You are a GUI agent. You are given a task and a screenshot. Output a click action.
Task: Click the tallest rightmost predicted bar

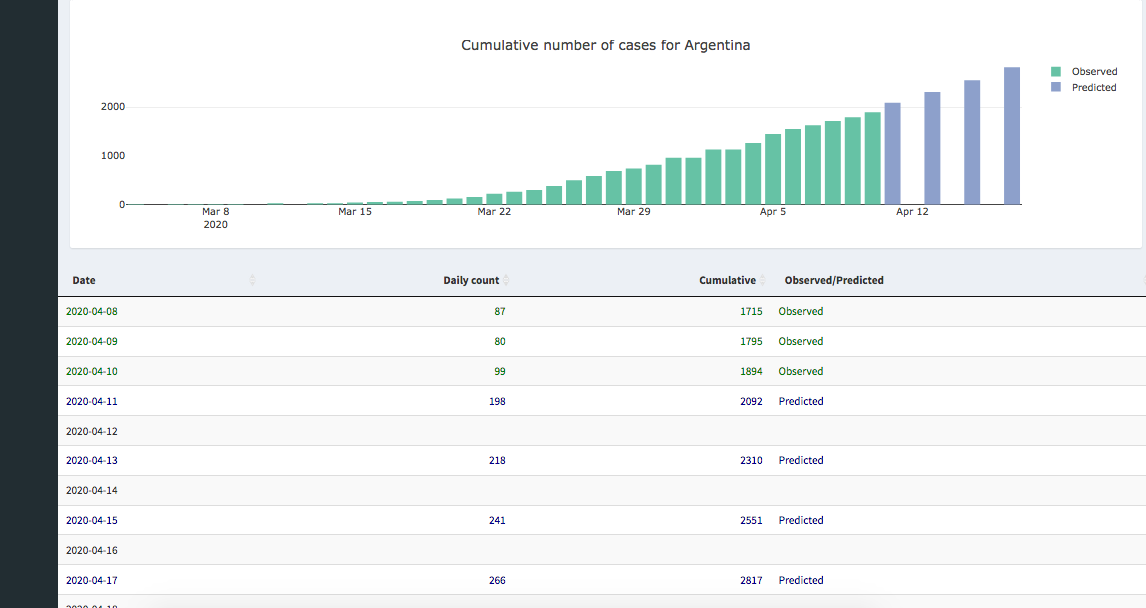click(1011, 136)
